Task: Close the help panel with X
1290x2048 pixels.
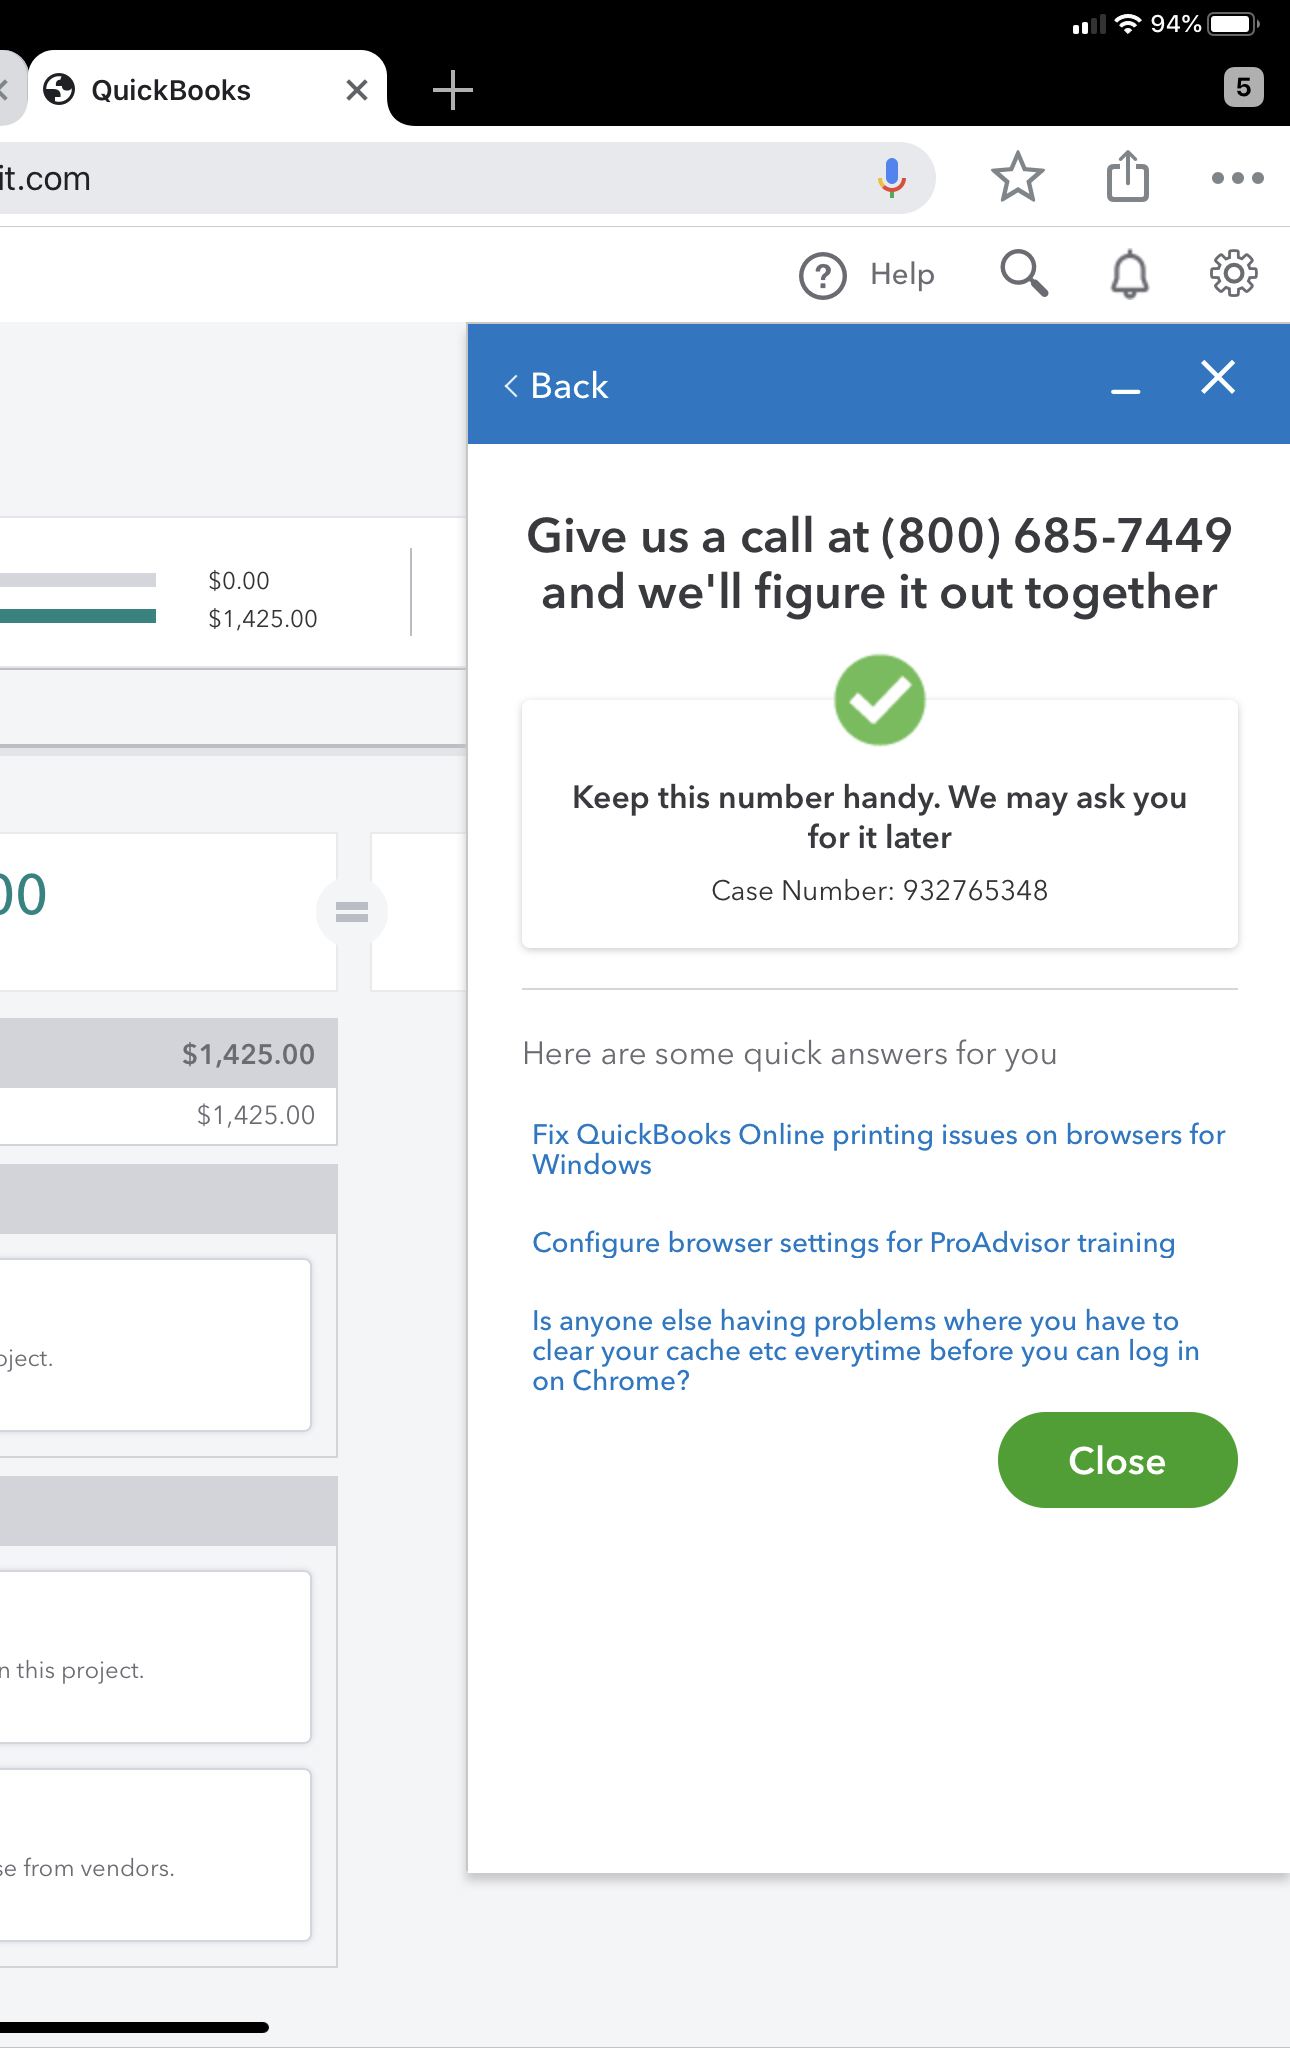Action: (1217, 378)
